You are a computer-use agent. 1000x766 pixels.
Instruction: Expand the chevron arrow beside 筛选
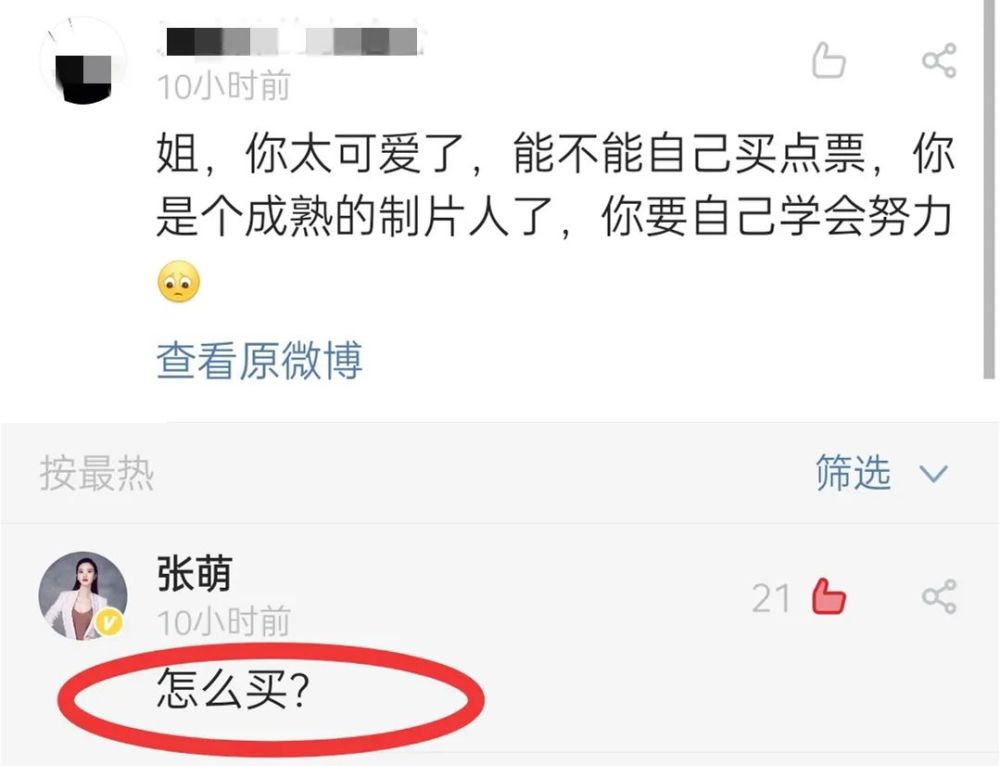coord(934,474)
